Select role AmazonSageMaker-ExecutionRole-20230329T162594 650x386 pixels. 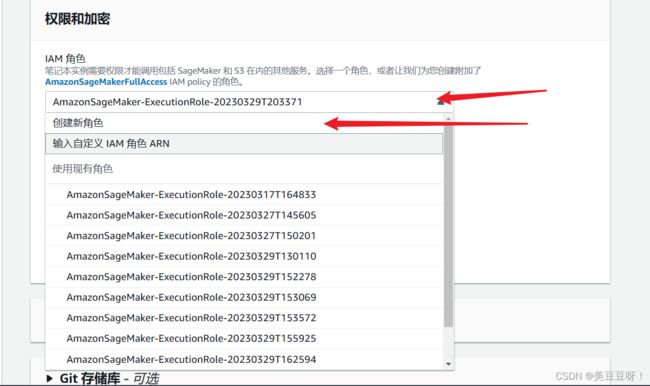(x=244, y=359)
